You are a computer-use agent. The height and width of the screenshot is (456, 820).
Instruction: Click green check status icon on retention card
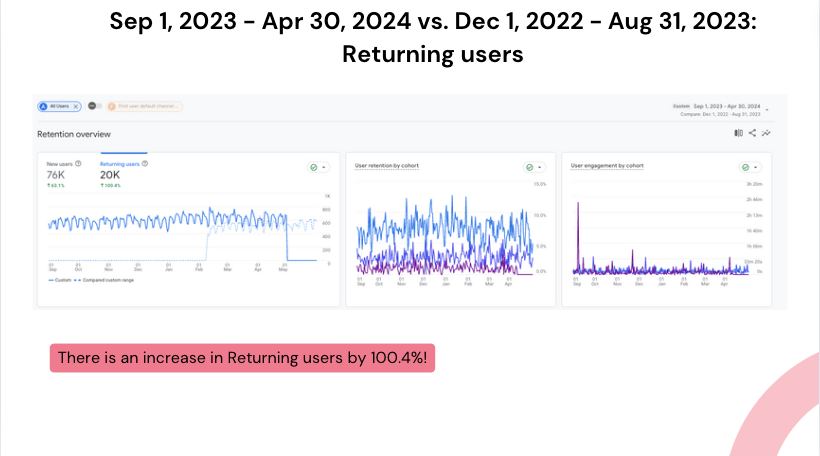point(529,167)
